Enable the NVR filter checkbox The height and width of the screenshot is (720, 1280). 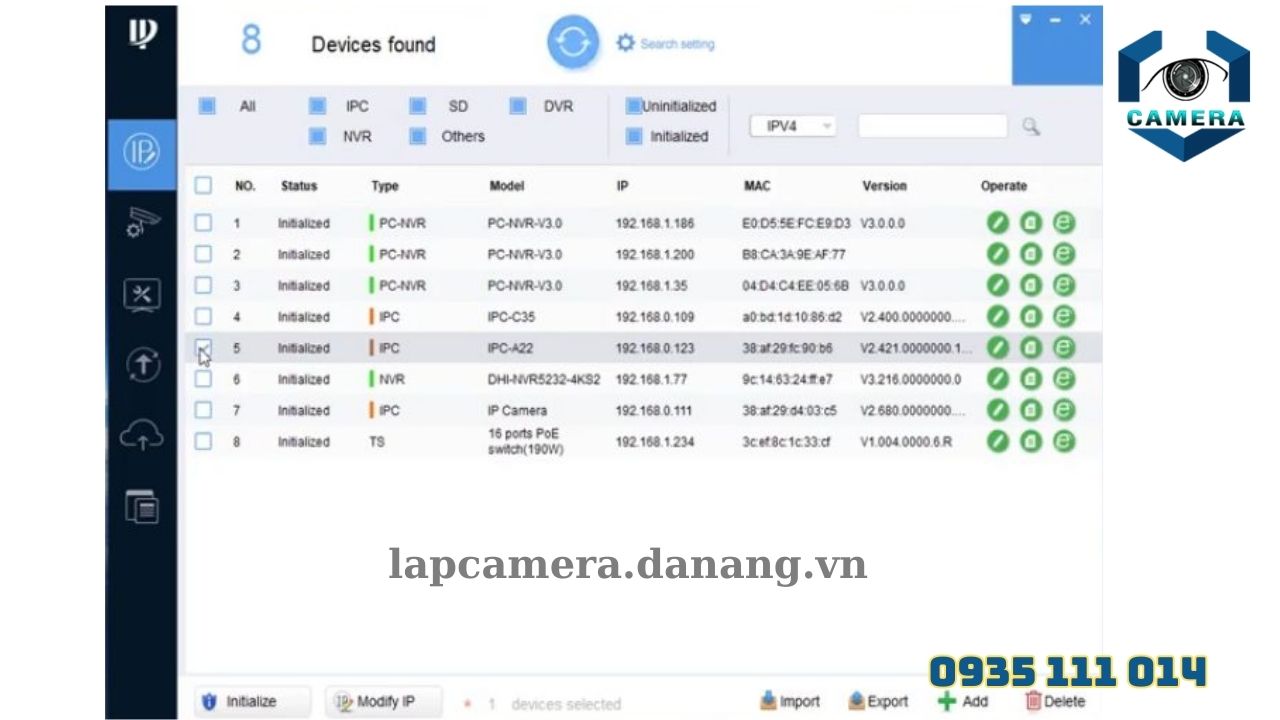pos(317,136)
